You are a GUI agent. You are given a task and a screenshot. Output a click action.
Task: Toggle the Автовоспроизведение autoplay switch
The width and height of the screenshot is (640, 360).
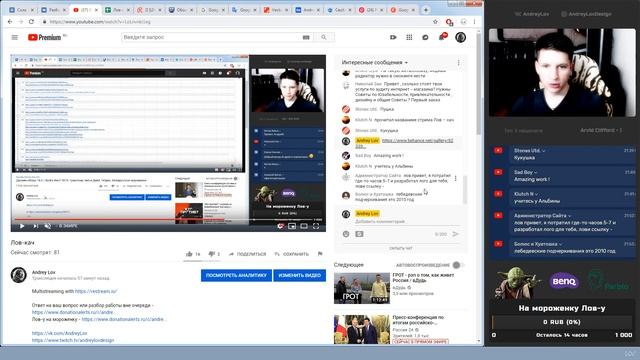(x=457, y=265)
